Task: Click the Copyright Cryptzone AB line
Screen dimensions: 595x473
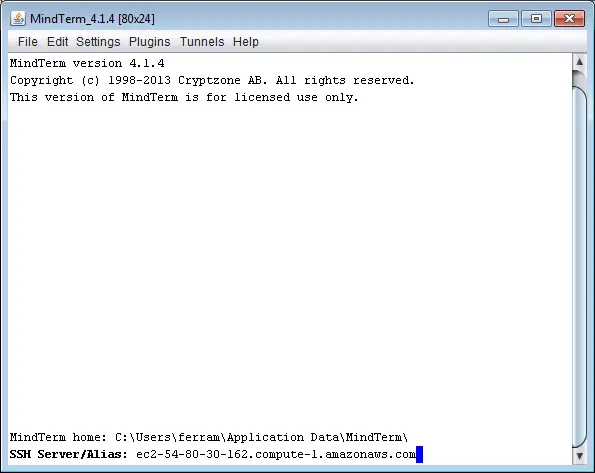Action: pyautogui.click(x=212, y=80)
